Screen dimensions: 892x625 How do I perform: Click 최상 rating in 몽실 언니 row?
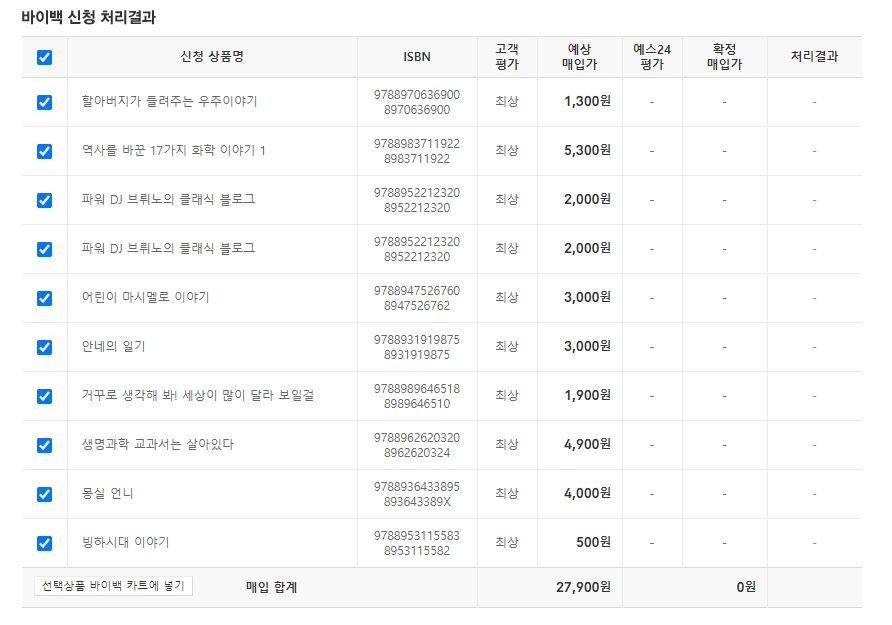pyautogui.click(x=507, y=493)
